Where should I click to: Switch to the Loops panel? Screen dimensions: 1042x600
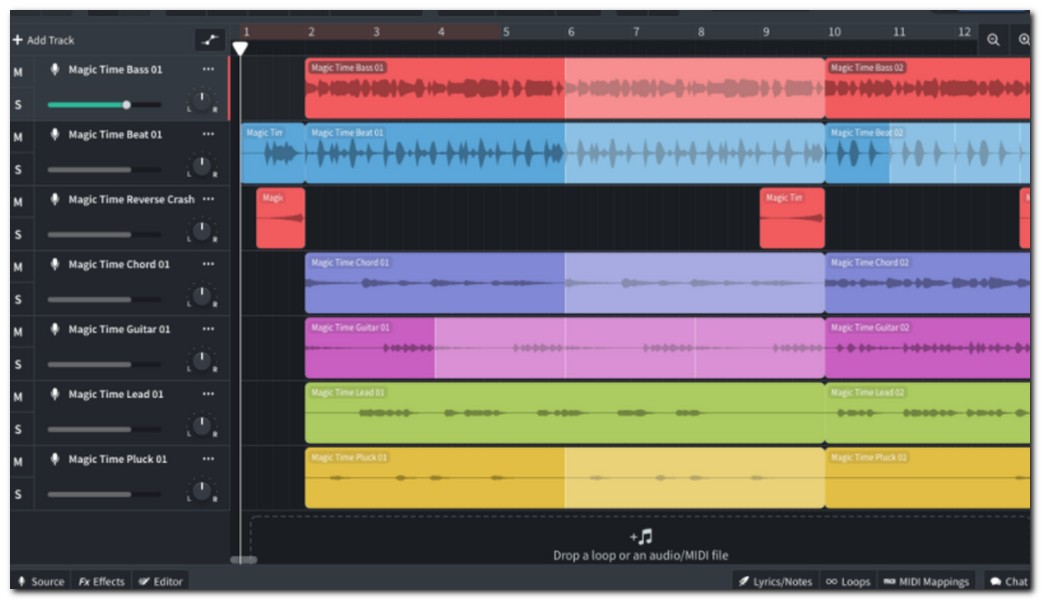click(x=847, y=581)
